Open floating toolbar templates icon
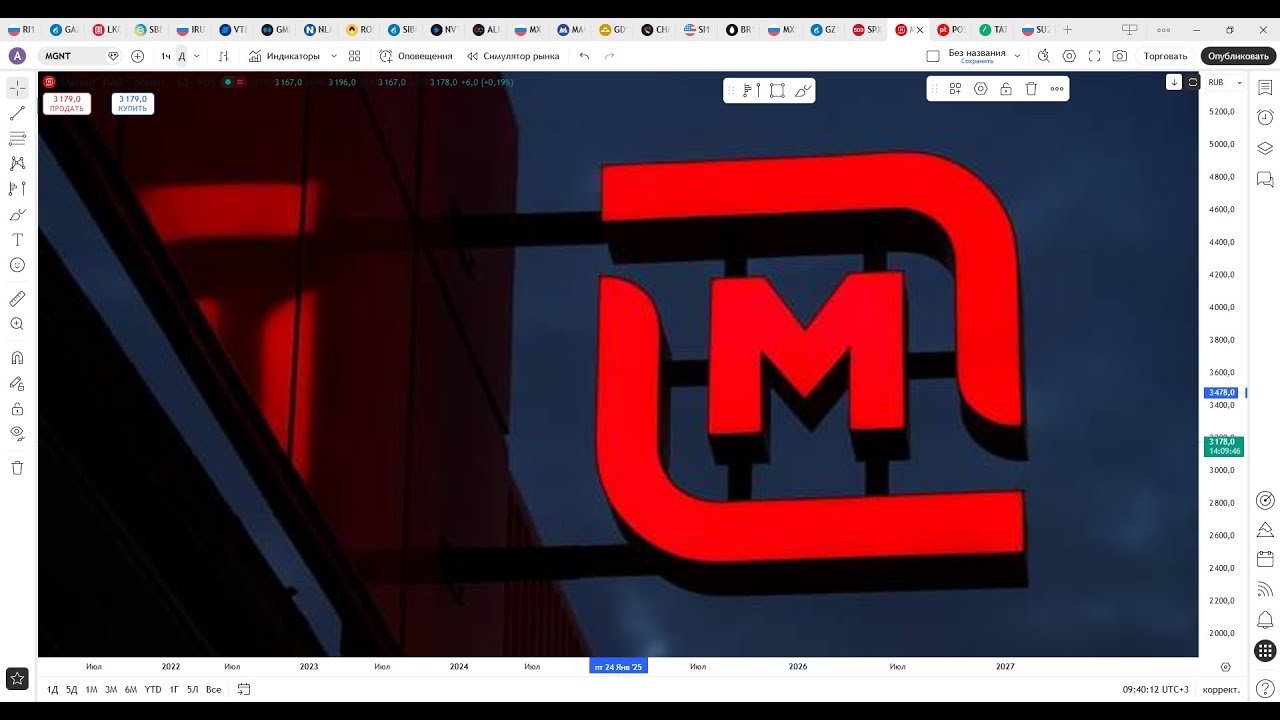The width and height of the screenshot is (1280, 720). pos(955,89)
